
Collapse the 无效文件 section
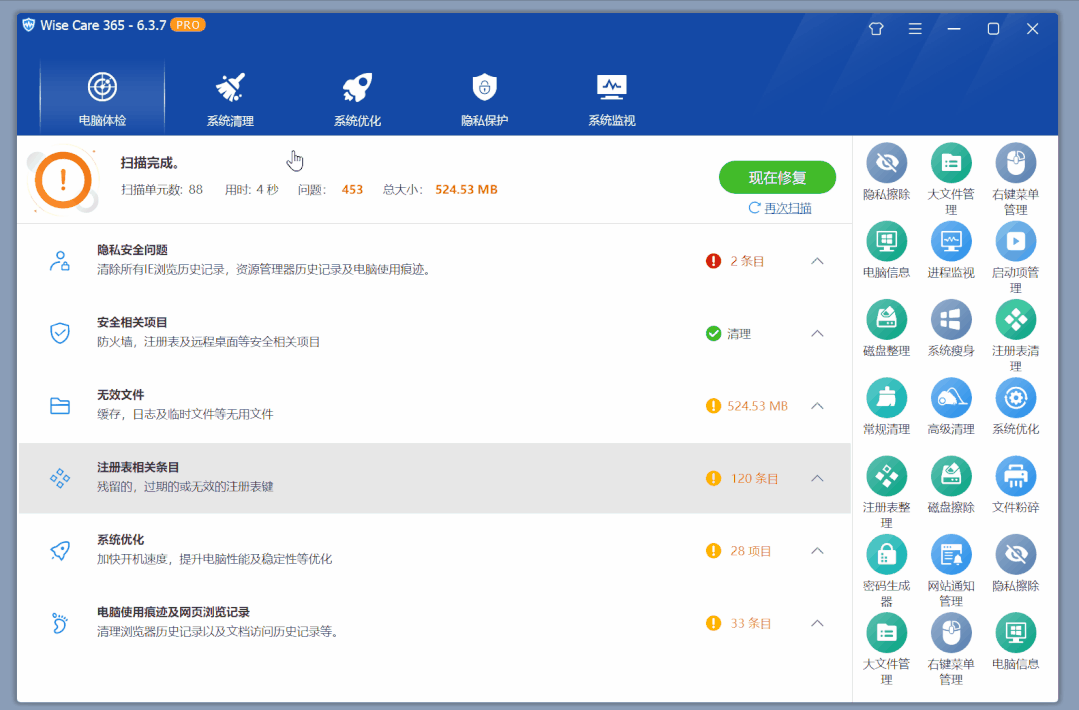pos(817,406)
